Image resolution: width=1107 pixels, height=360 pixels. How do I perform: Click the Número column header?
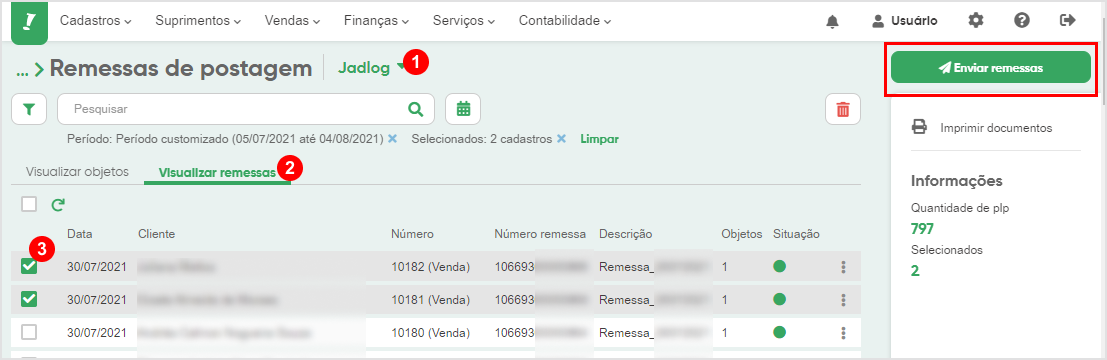coord(412,234)
